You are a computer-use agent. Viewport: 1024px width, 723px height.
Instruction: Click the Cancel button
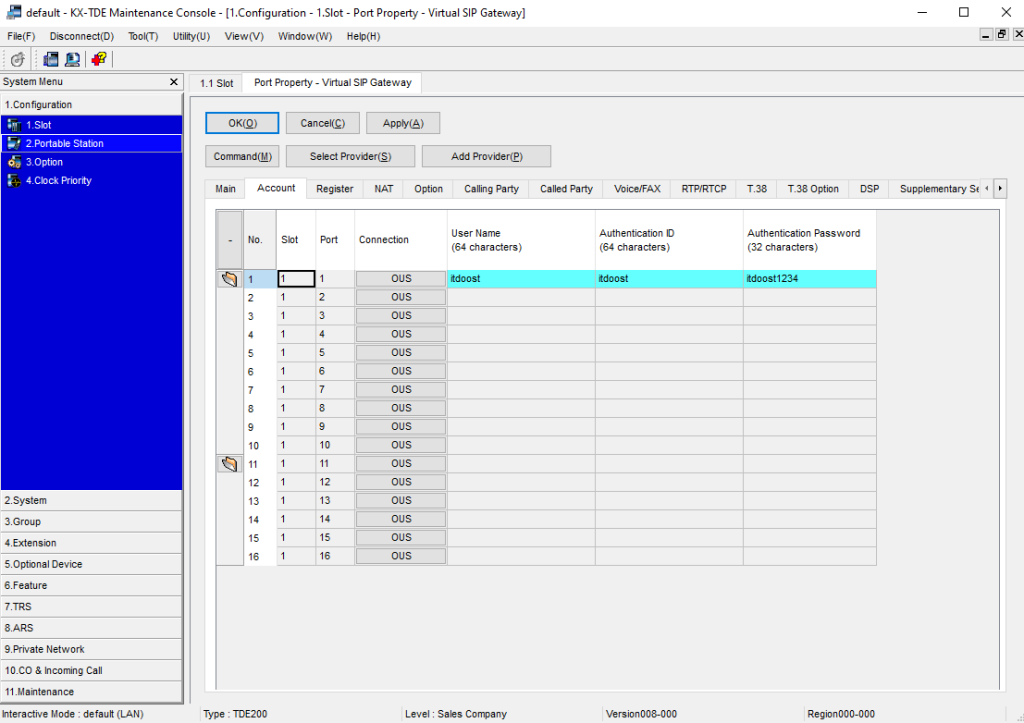pos(323,123)
